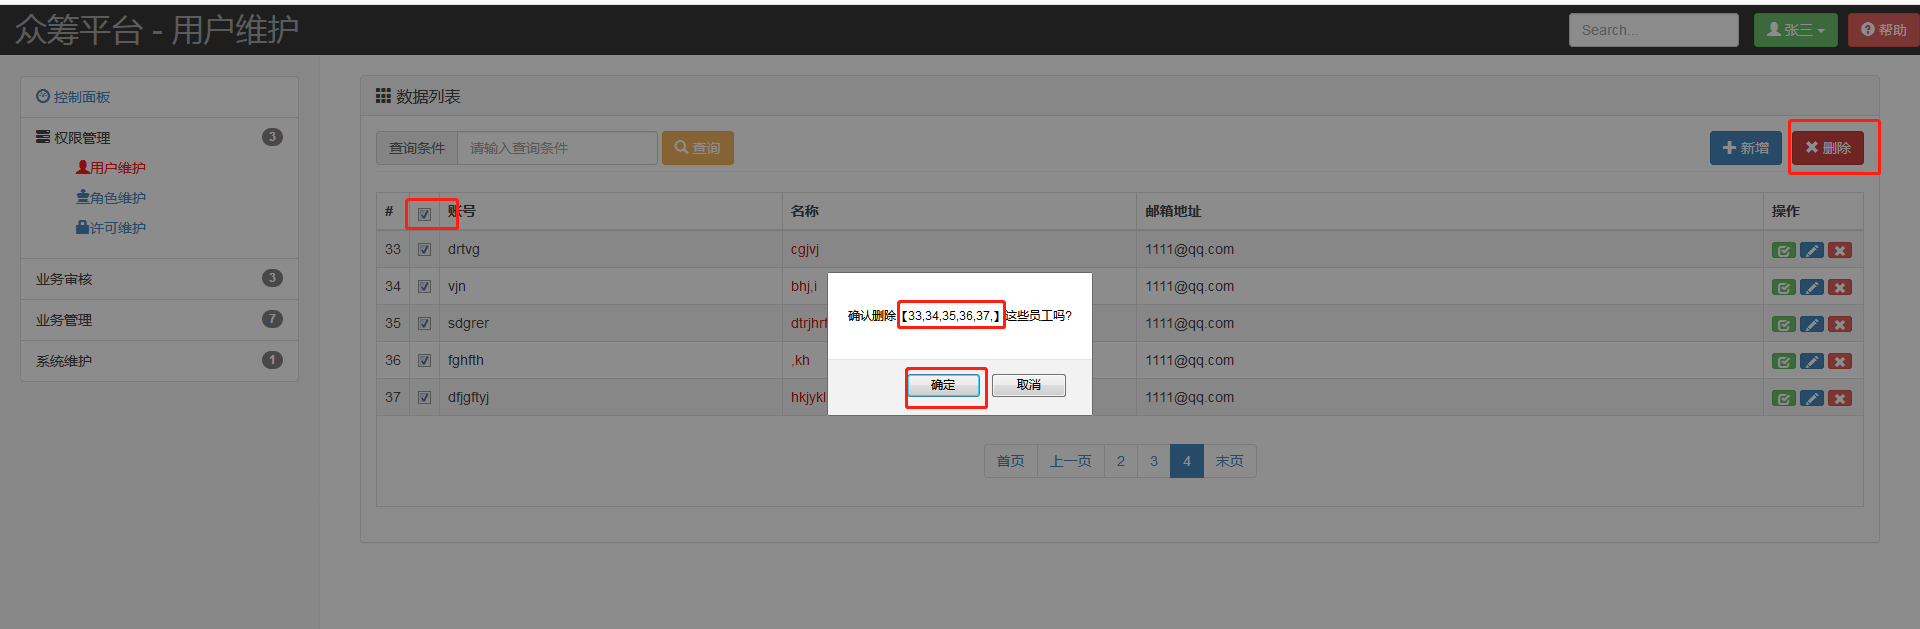Click the green assign icon in row 34
The image size is (1920, 629).
click(x=1783, y=287)
